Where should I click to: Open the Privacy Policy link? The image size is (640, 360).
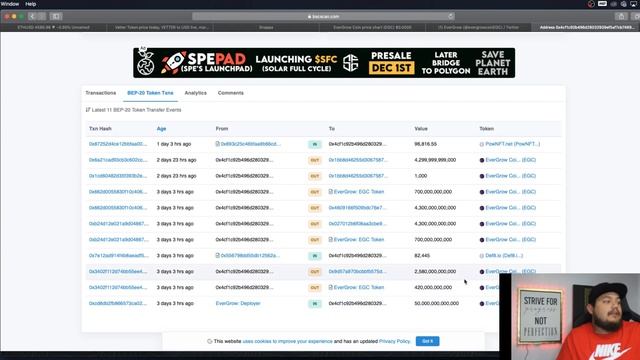[394, 341]
